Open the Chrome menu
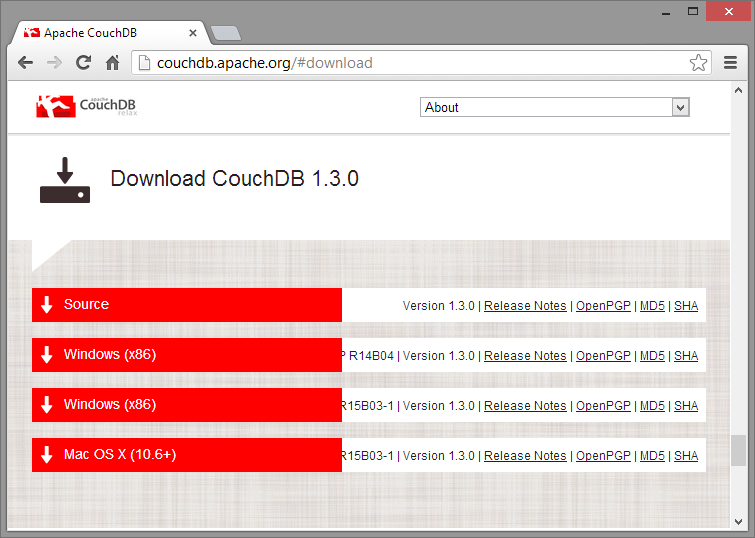This screenshot has width=755, height=538. click(x=730, y=63)
